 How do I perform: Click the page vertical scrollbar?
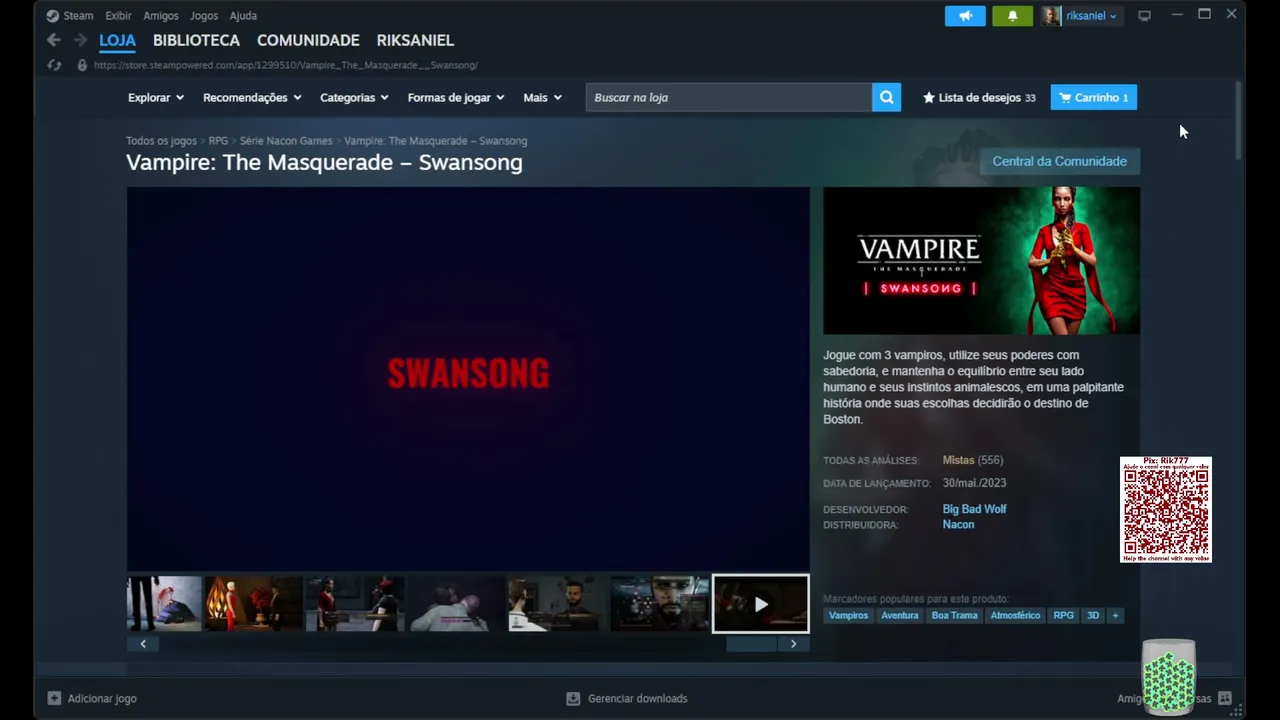[x=1238, y=120]
